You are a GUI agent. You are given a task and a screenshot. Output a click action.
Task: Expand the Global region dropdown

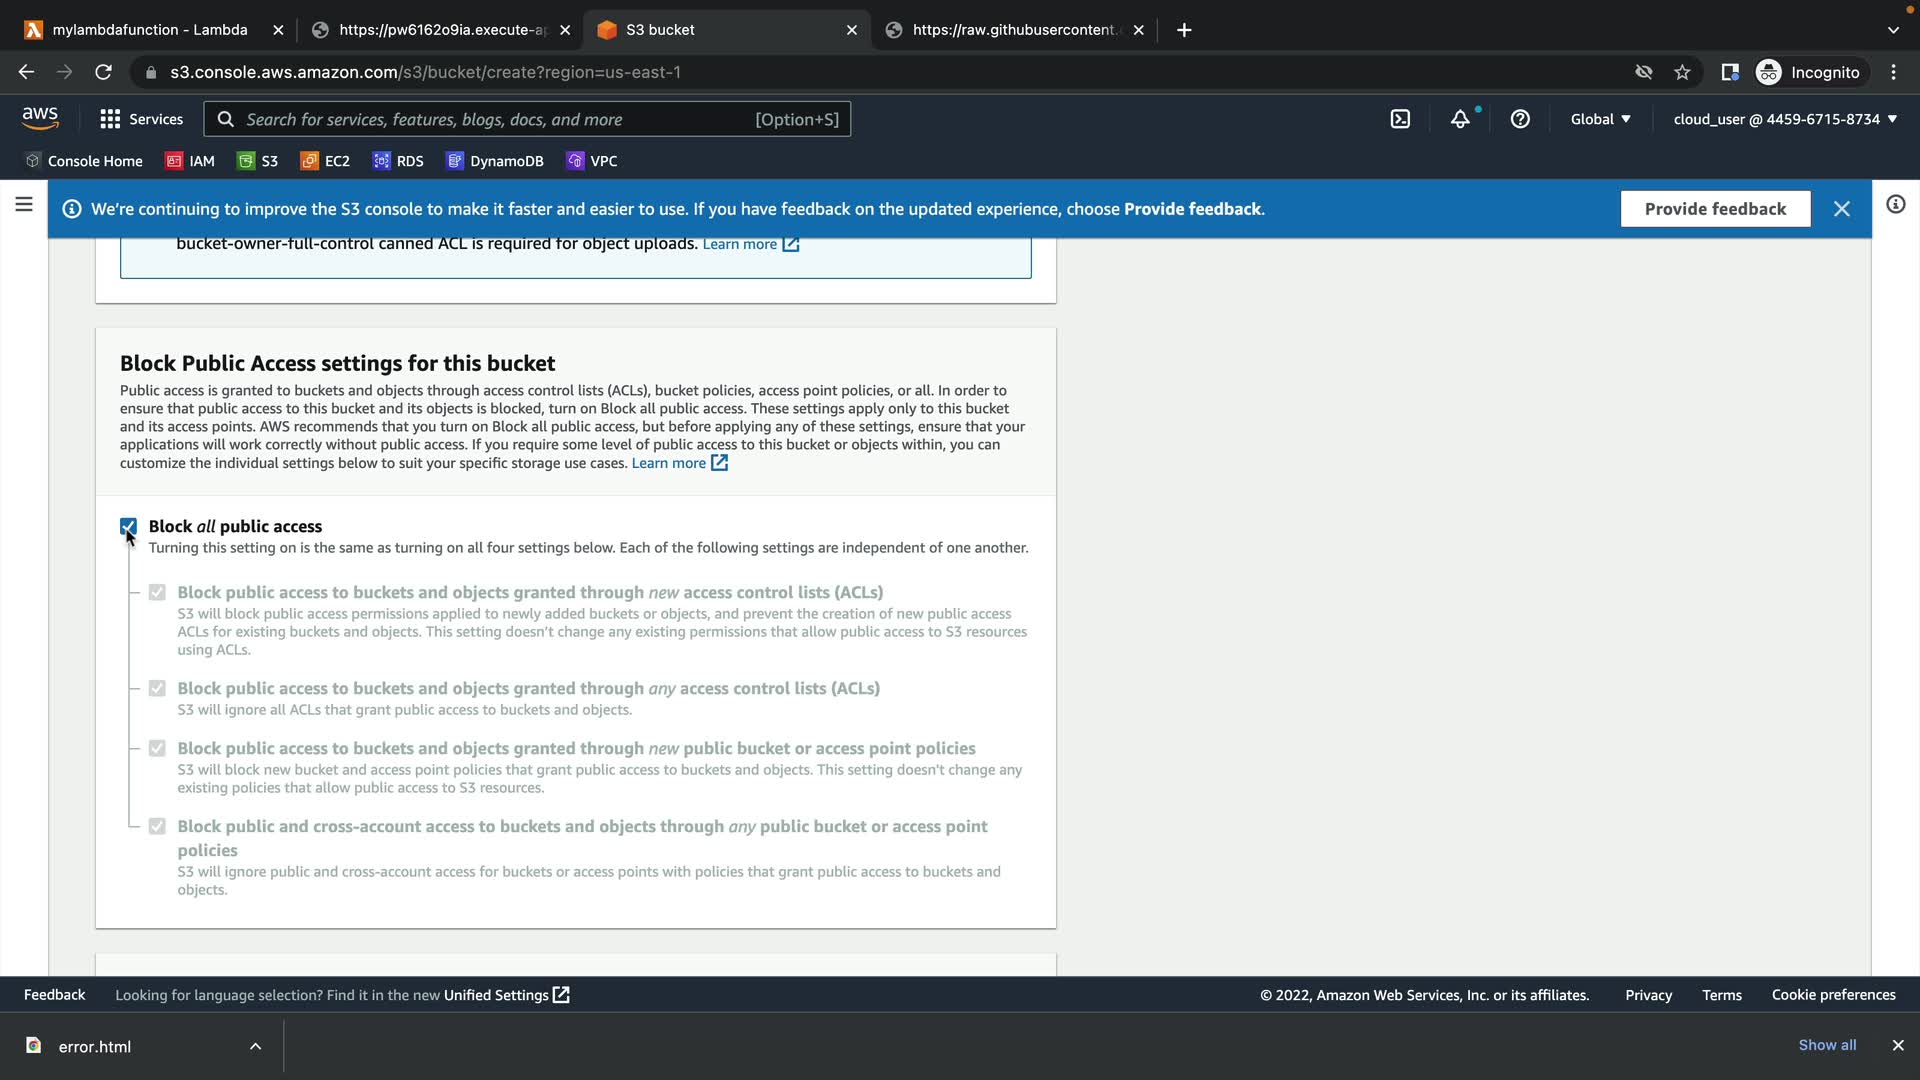tap(1600, 119)
